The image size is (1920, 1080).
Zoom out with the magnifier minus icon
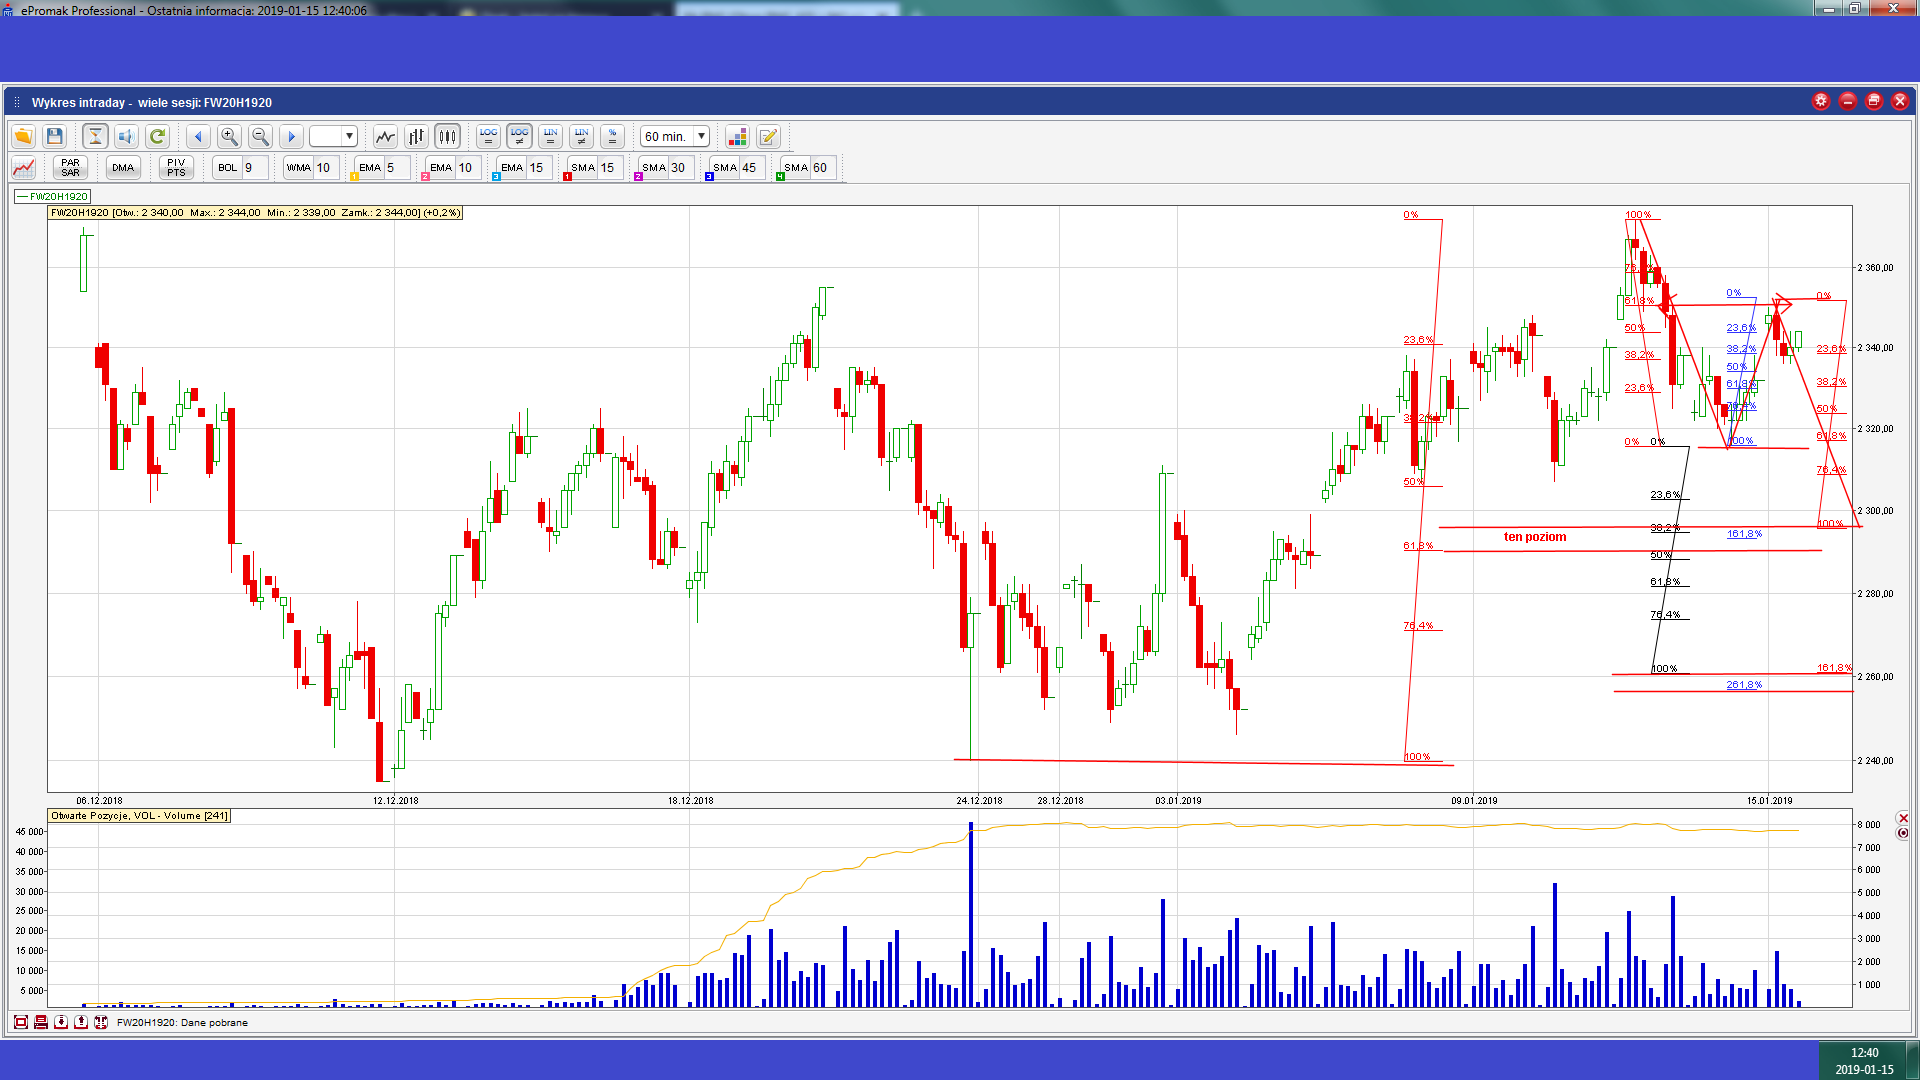pyautogui.click(x=260, y=137)
